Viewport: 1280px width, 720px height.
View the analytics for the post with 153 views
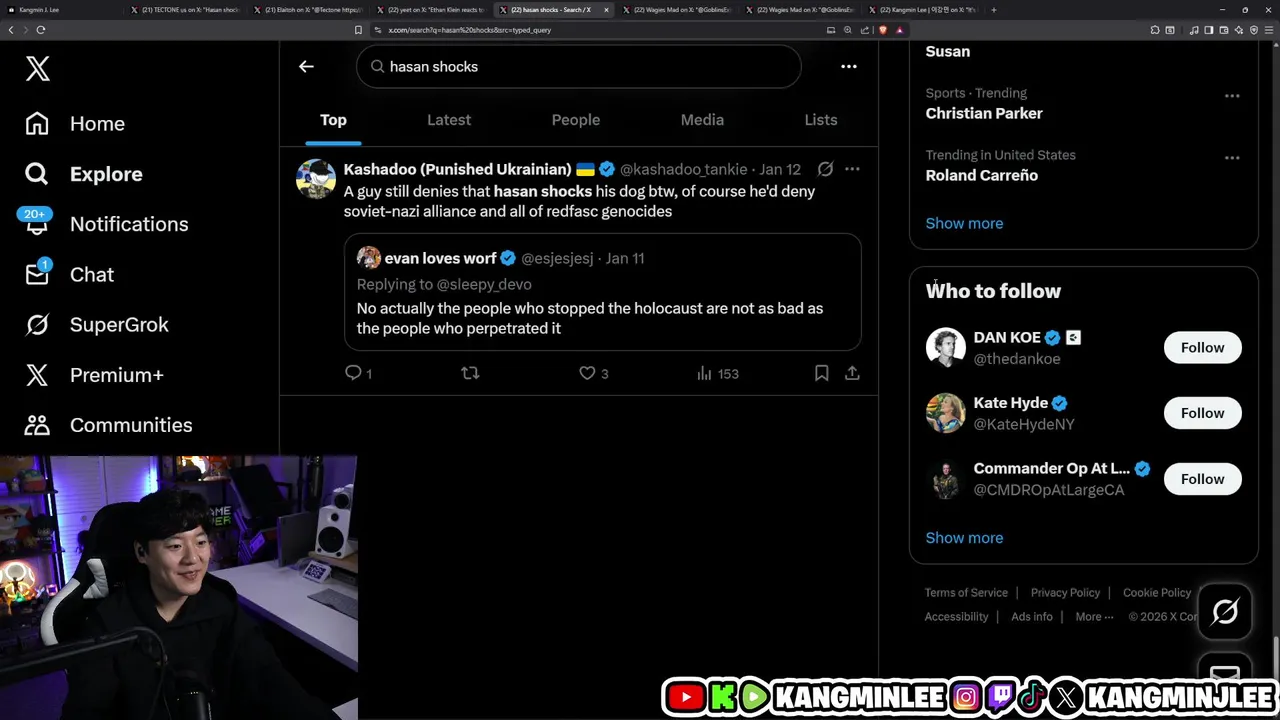[717, 373]
